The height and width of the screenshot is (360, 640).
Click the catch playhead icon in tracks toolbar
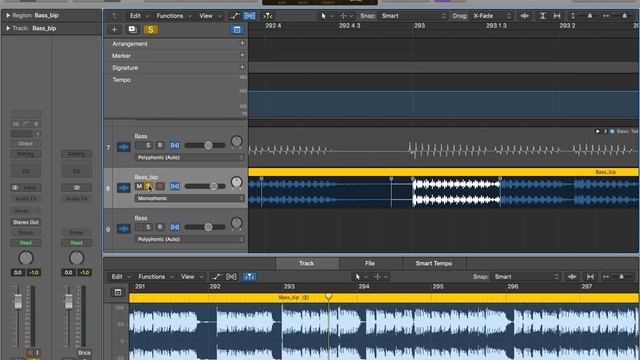(x=268, y=16)
